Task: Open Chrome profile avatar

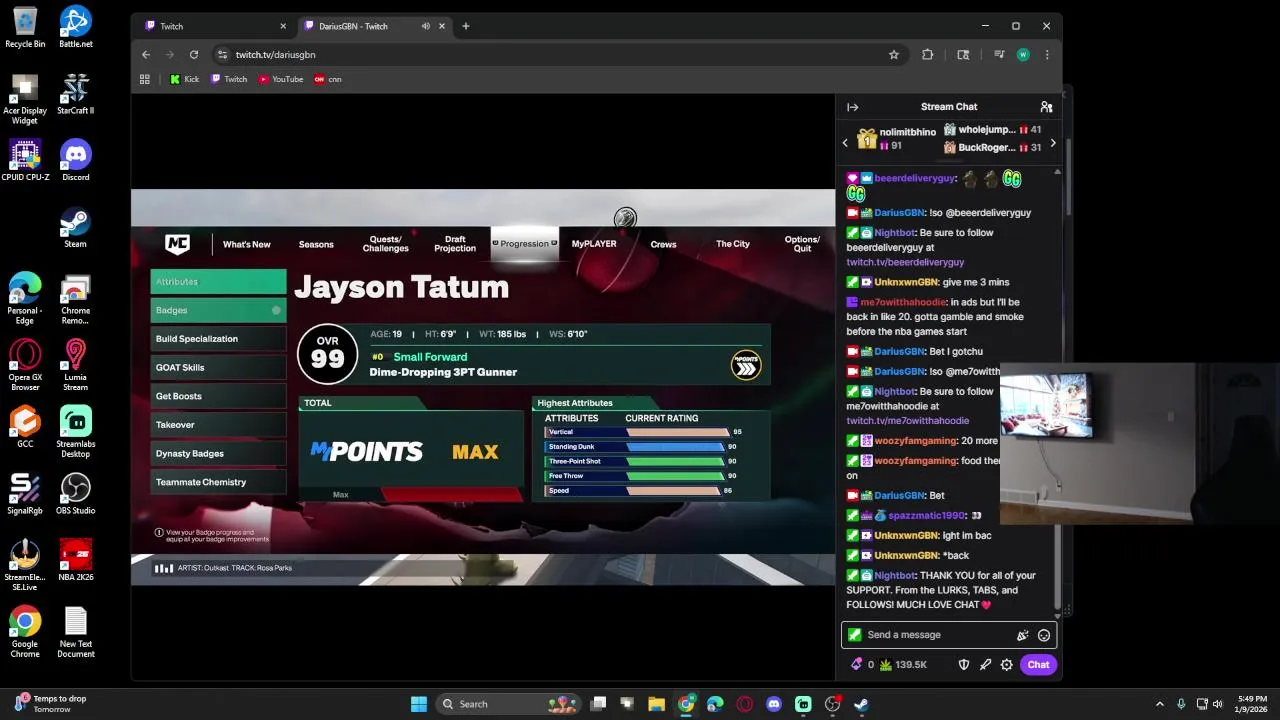Action: (1022, 55)
